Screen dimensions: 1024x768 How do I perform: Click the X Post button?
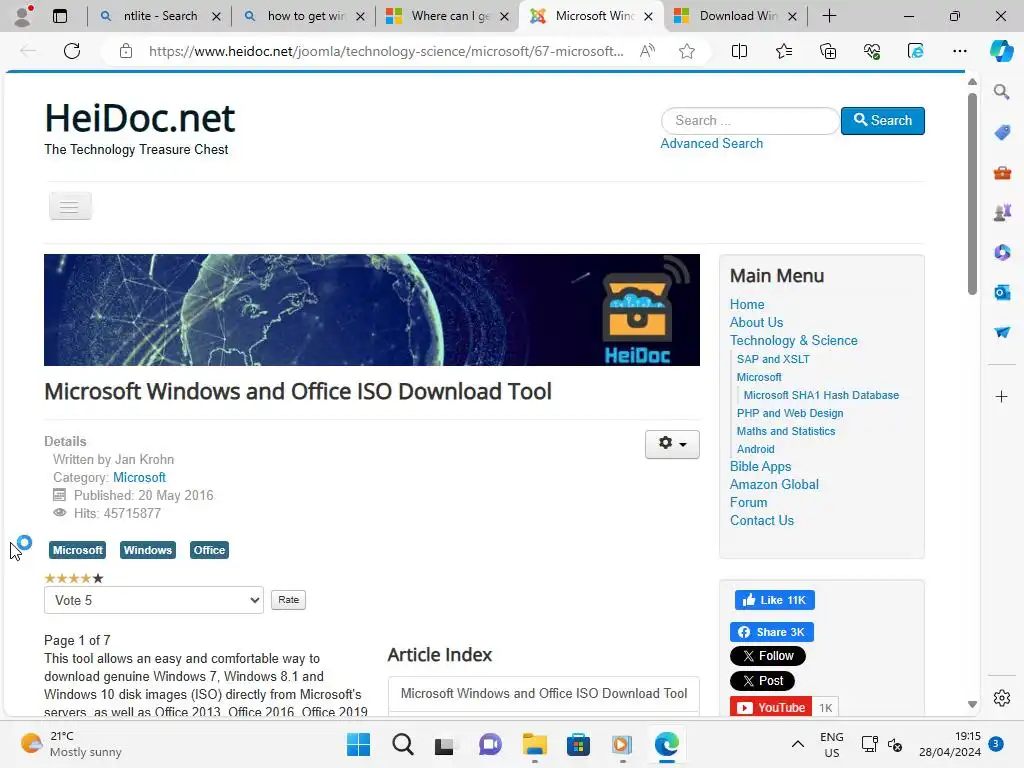762,681
